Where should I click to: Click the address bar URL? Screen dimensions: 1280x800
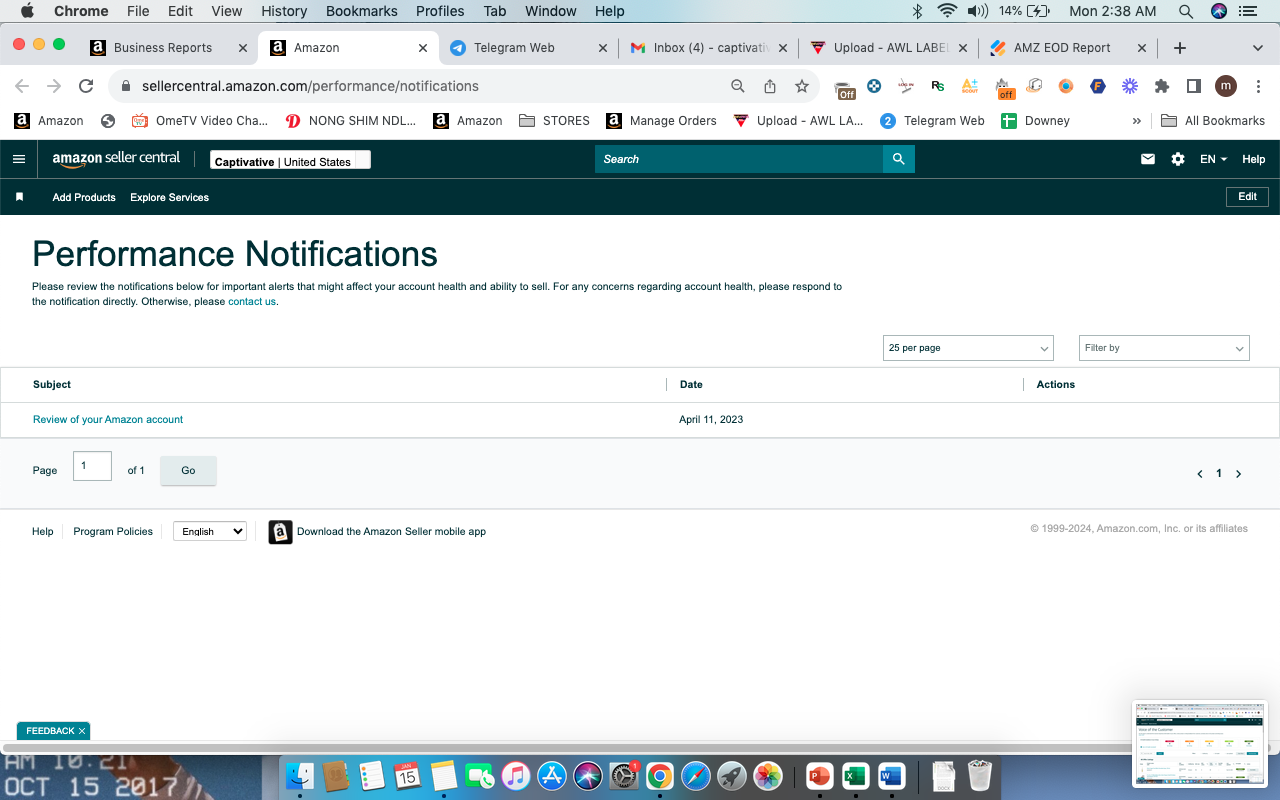(310, 86)
